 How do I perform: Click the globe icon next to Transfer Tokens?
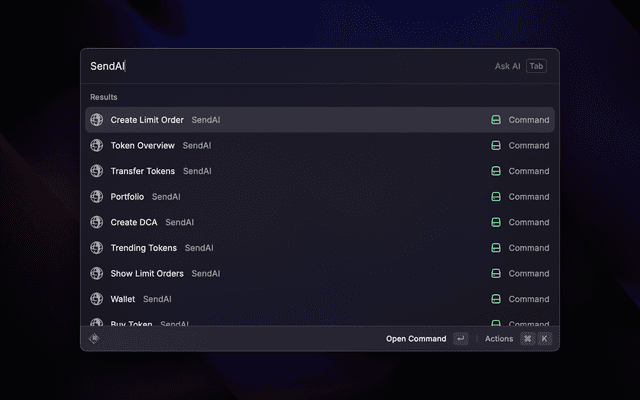pos(97,171)
